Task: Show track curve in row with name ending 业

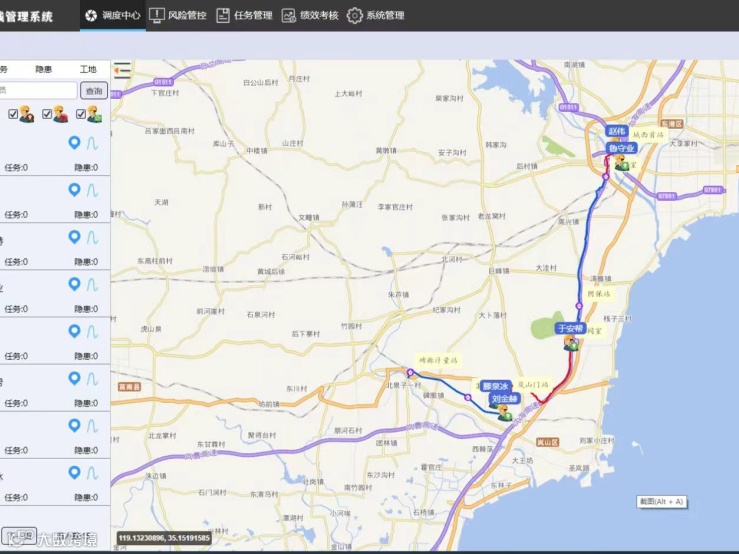Action: tap(92, 284)
